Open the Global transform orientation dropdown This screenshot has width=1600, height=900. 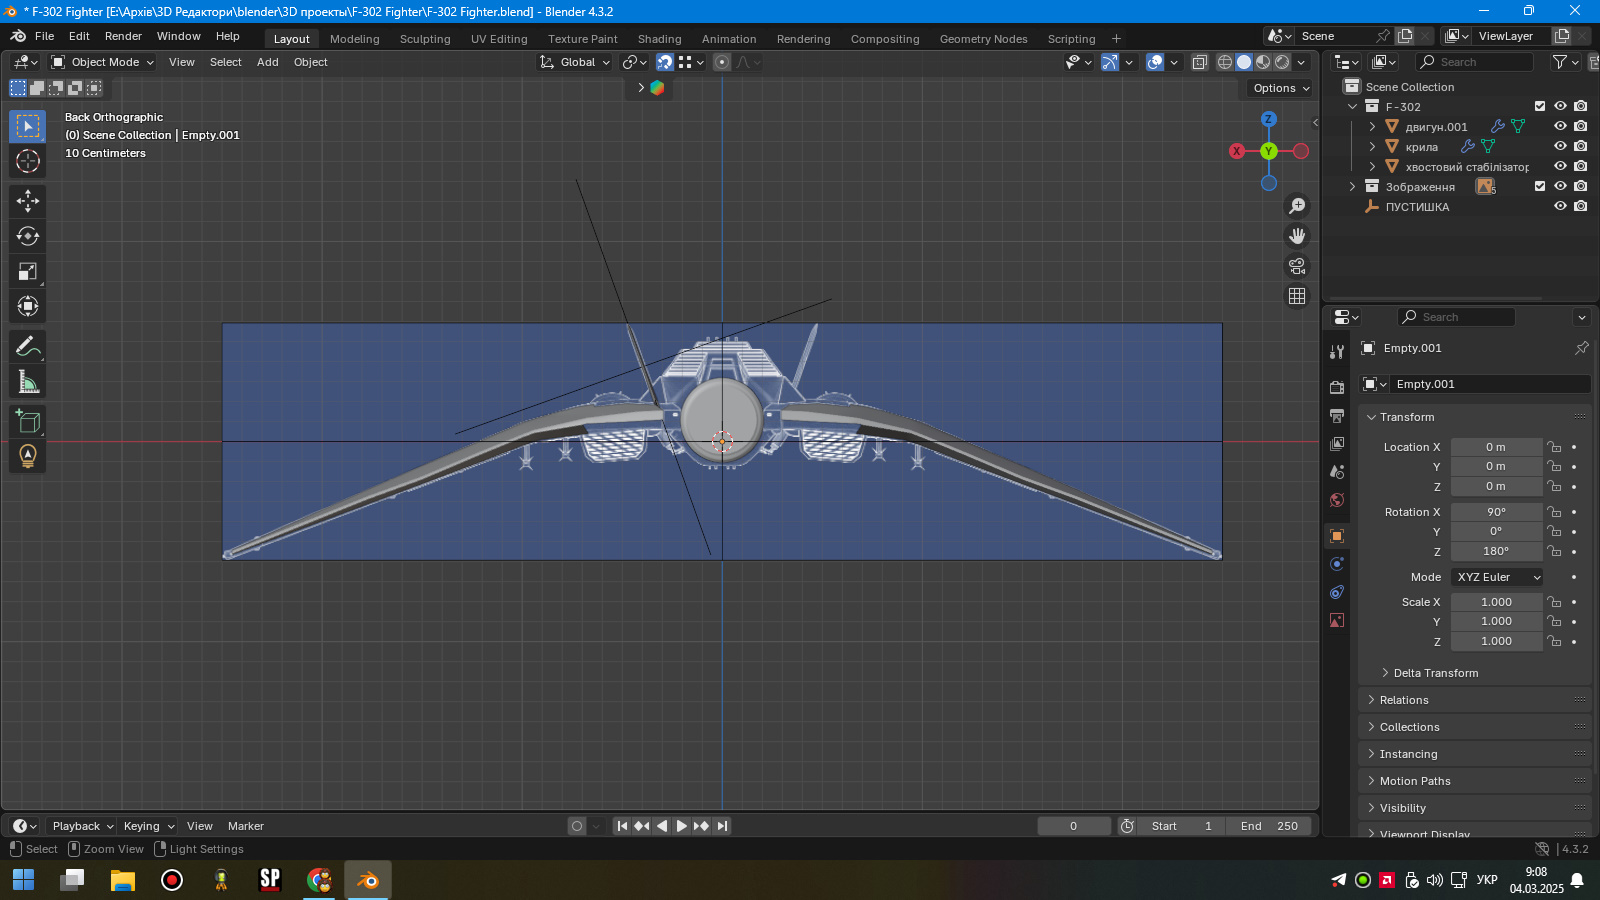click(x=574, y=62)
